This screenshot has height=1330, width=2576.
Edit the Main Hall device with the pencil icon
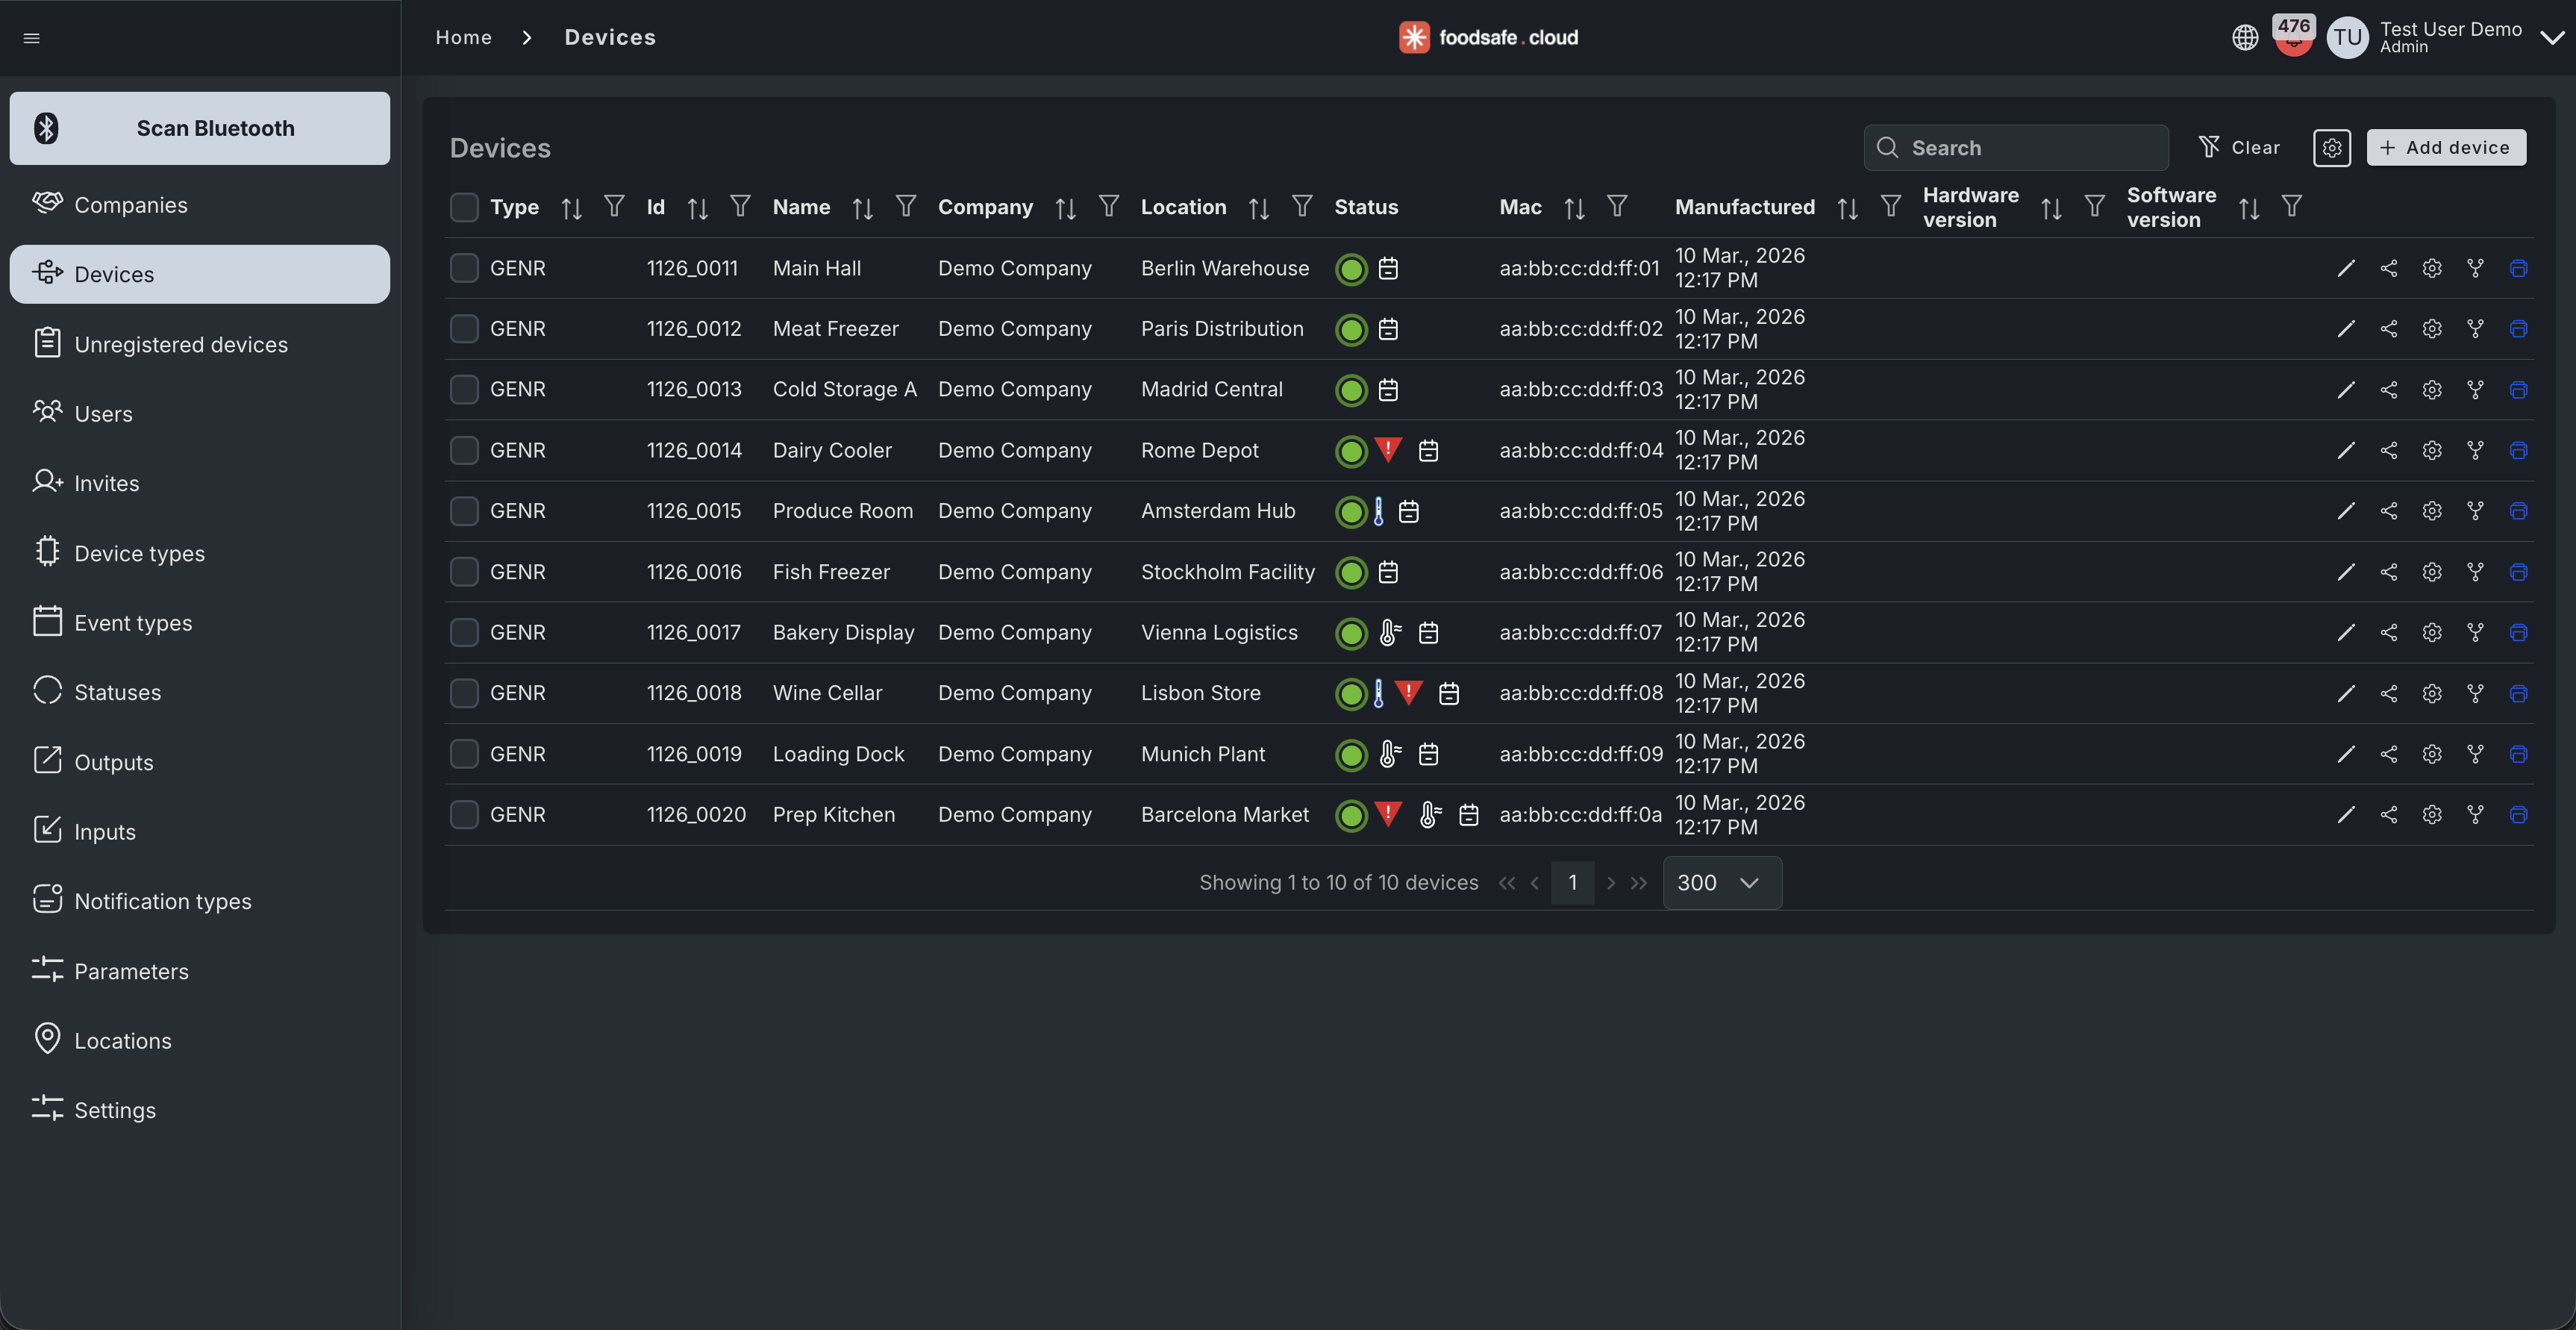point(2347,268)
